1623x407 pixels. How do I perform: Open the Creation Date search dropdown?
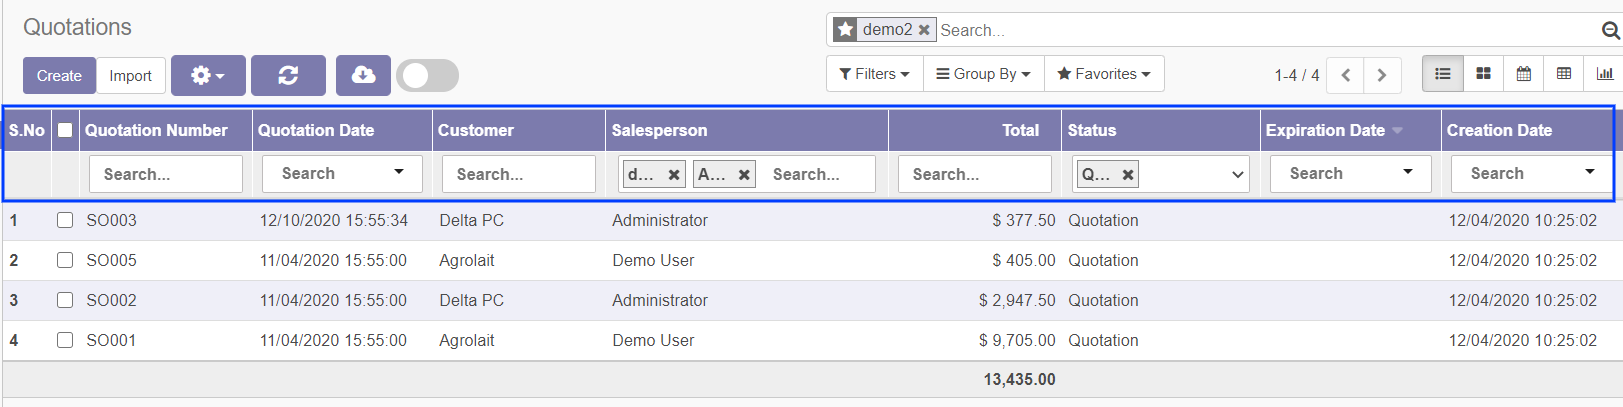1531,173
